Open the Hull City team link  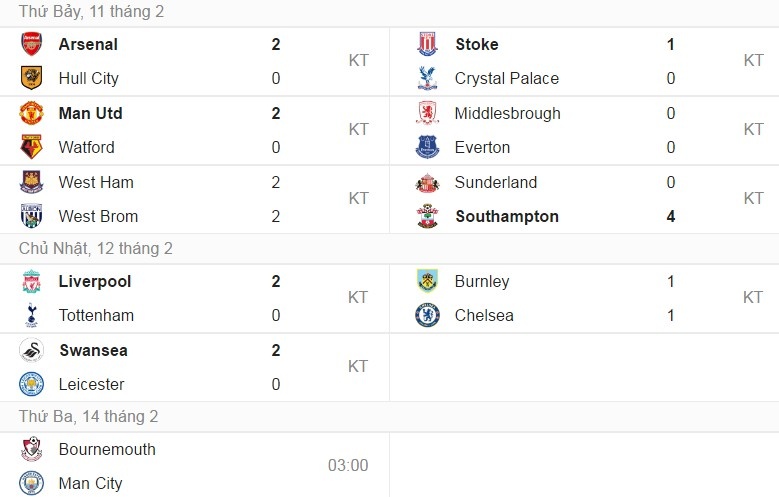click(x=88, y=78)
